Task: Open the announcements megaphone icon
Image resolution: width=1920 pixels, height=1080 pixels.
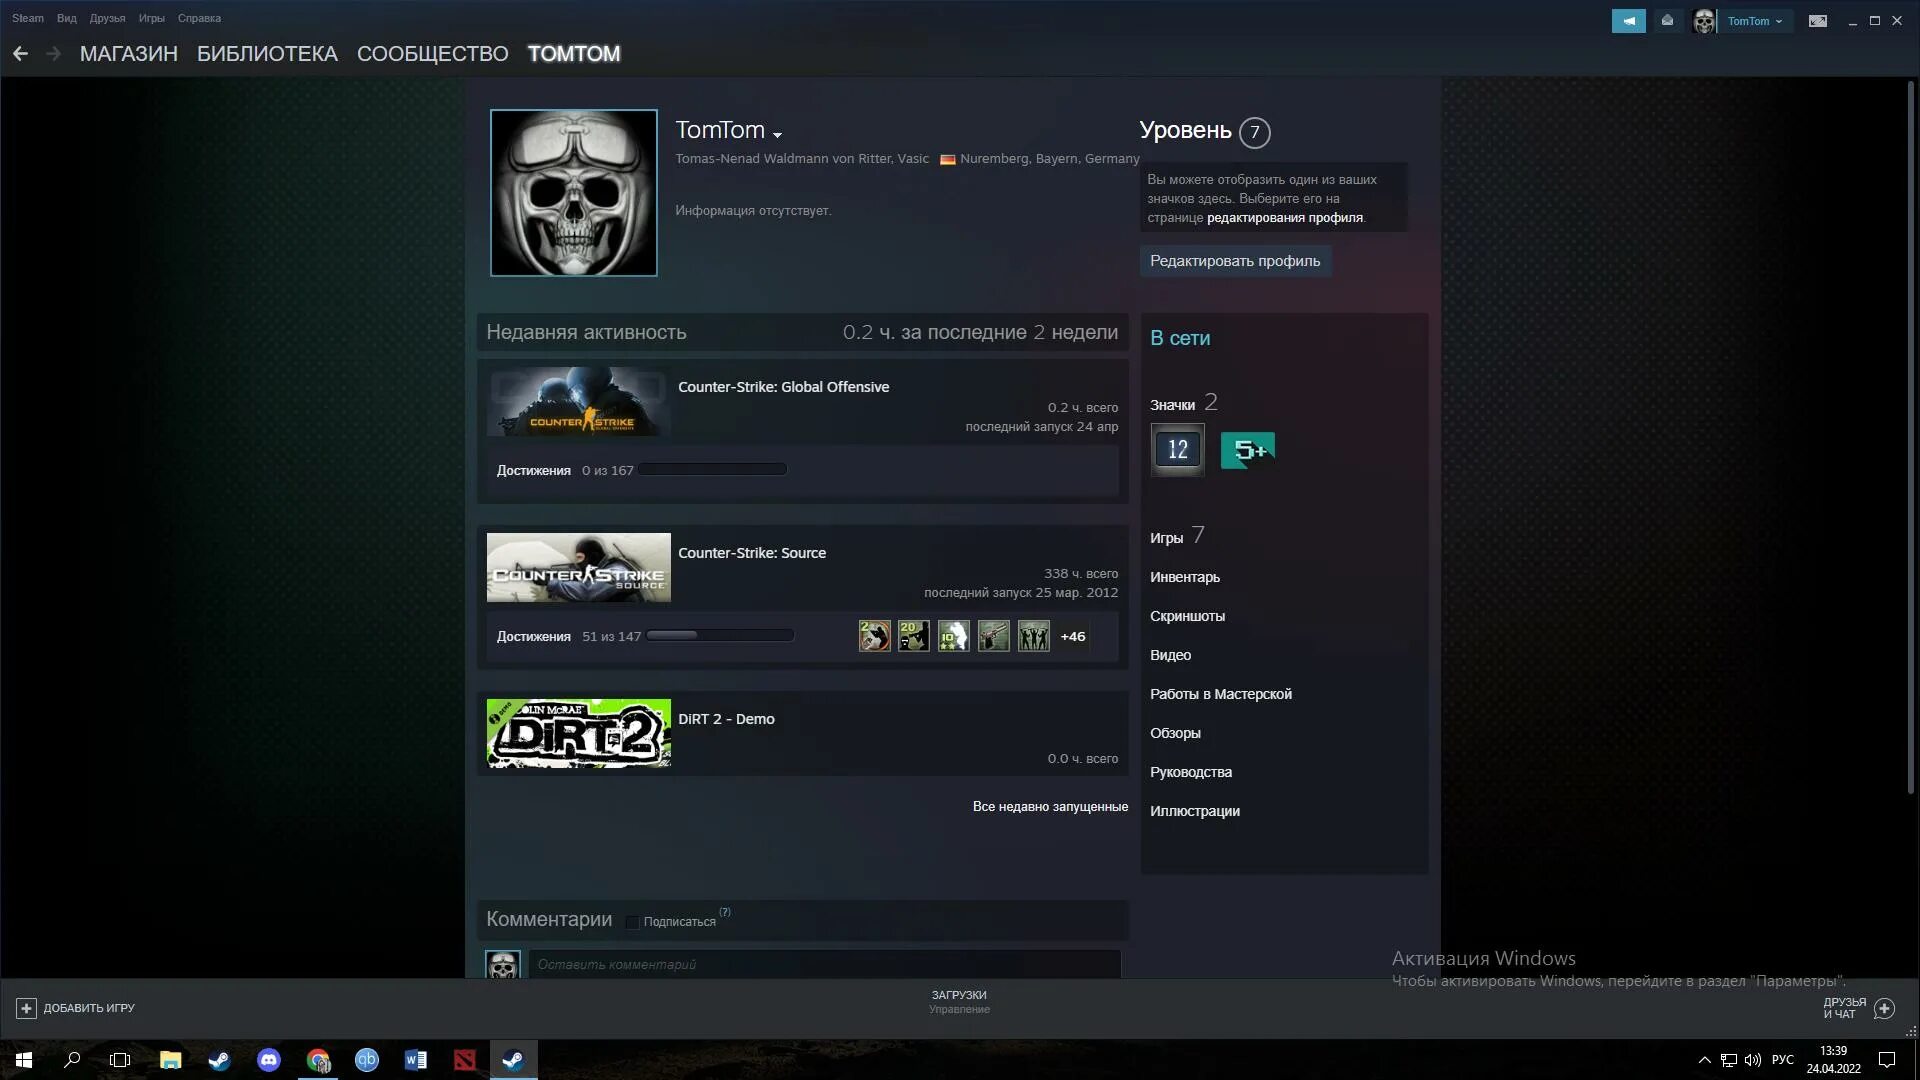Action: (x=1628, y=21)
